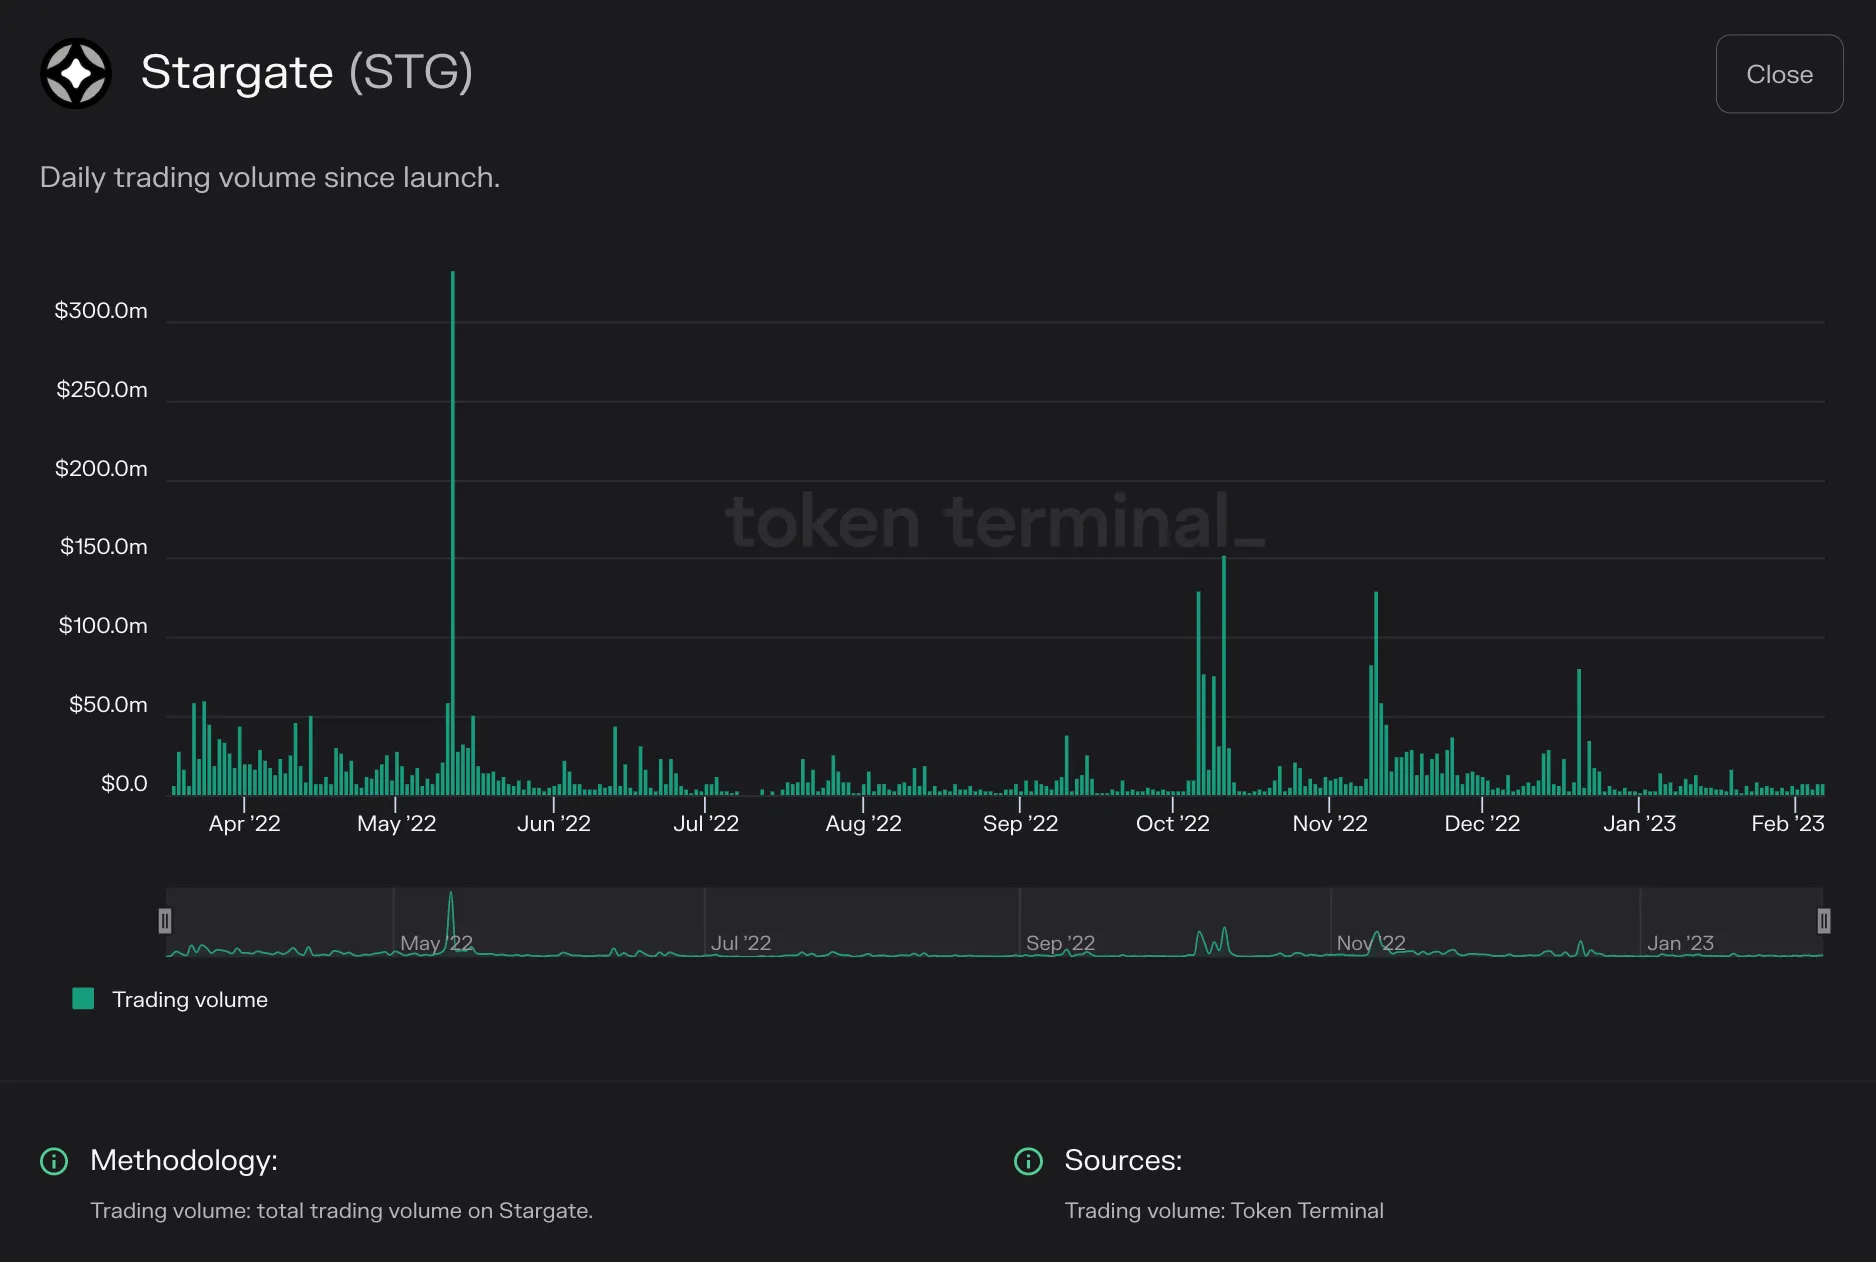The width and height of the screenshot is (1876, 1262).
Task: Grab the right range slider handle
Action: click(x=1824, y=921)
